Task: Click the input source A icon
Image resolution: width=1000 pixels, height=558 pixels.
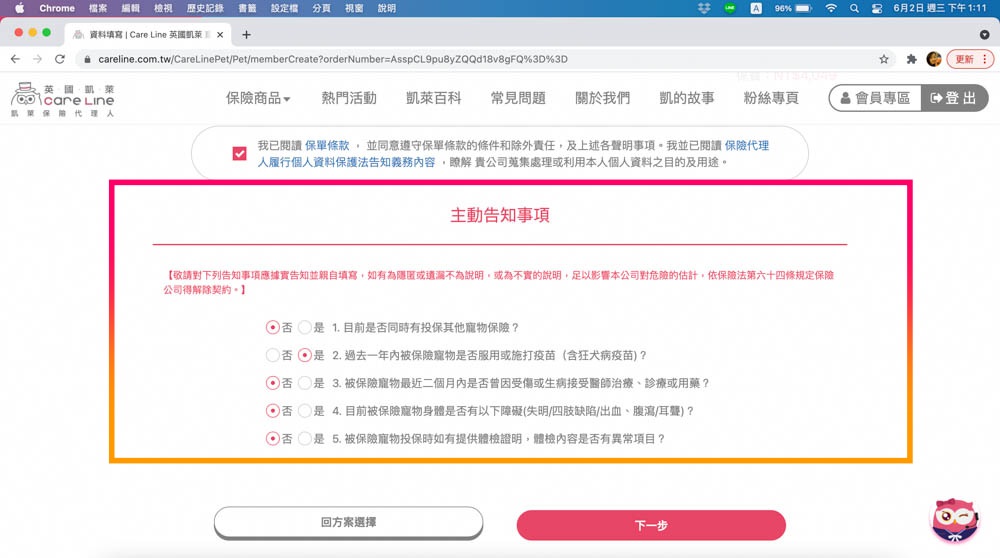Action: tap(756, 8)
